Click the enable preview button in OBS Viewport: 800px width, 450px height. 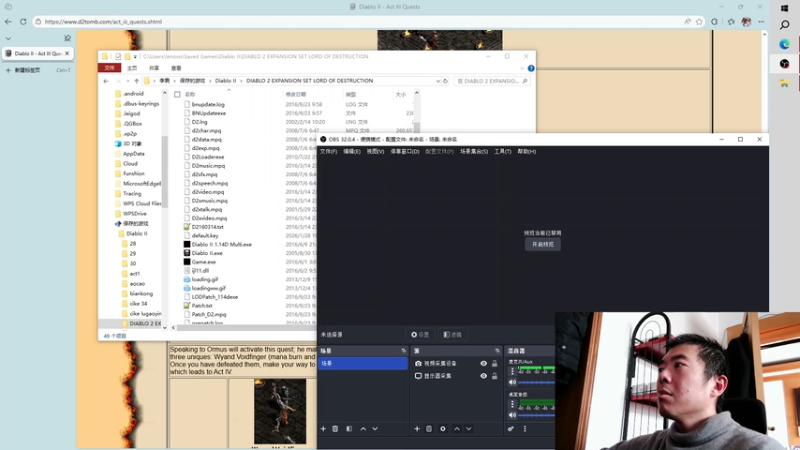click(x=543, y=244)
